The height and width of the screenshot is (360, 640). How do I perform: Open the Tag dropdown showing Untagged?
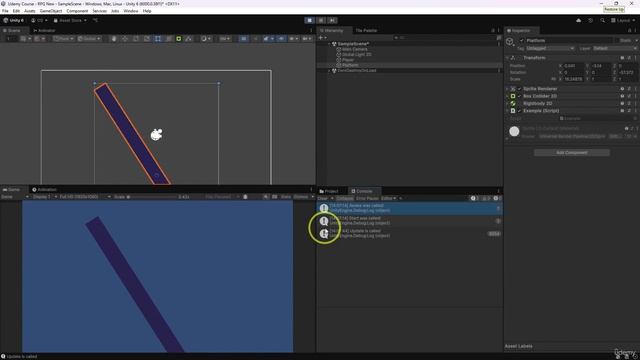[x=550, y=48]
